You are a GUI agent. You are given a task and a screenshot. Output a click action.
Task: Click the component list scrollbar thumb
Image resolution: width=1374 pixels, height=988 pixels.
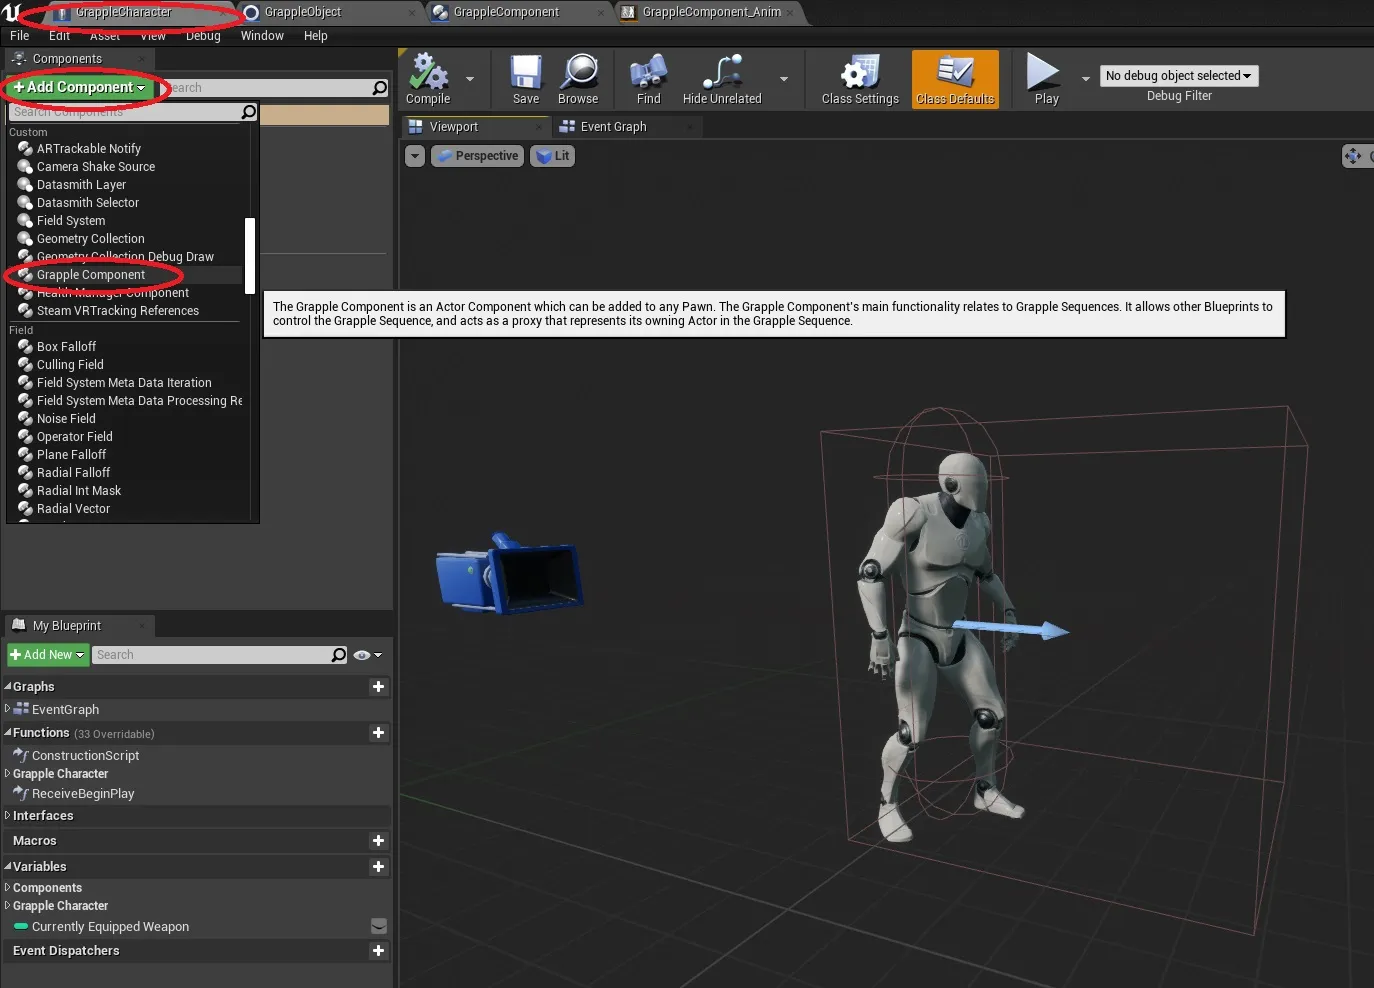pyautogui.click(x=250, y=255)
